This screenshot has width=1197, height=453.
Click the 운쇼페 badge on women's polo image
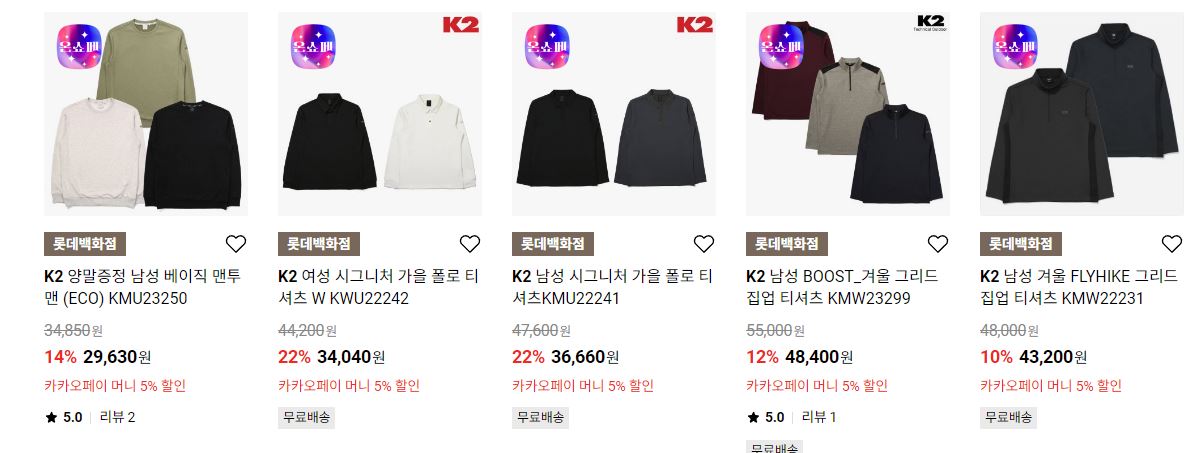click(x=313, y=47)
